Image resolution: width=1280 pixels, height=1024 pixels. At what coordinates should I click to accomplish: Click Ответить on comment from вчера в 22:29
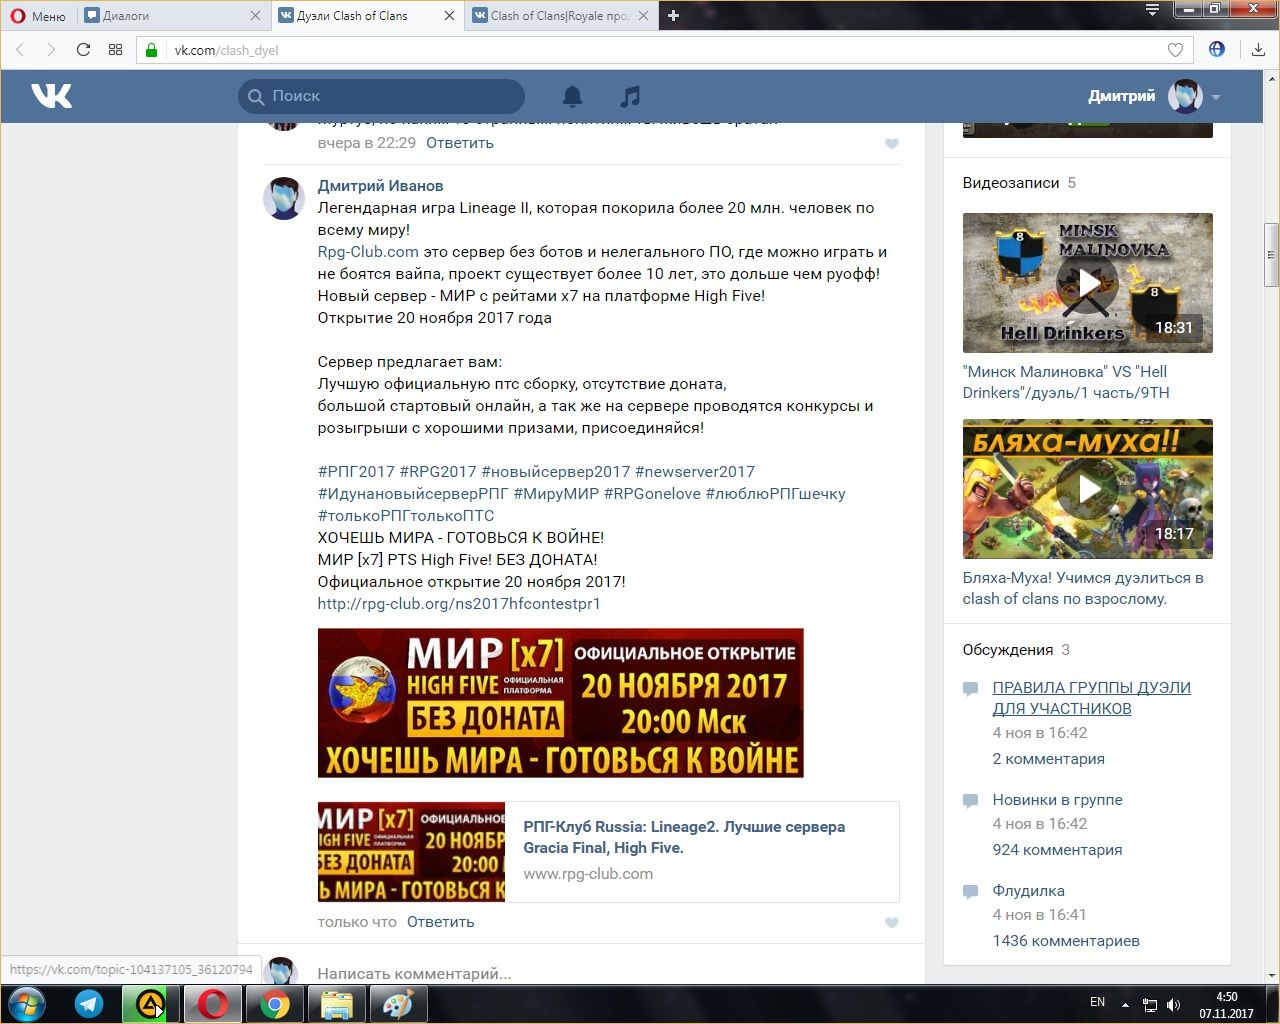pyautogui.click(x=460, y=143)
